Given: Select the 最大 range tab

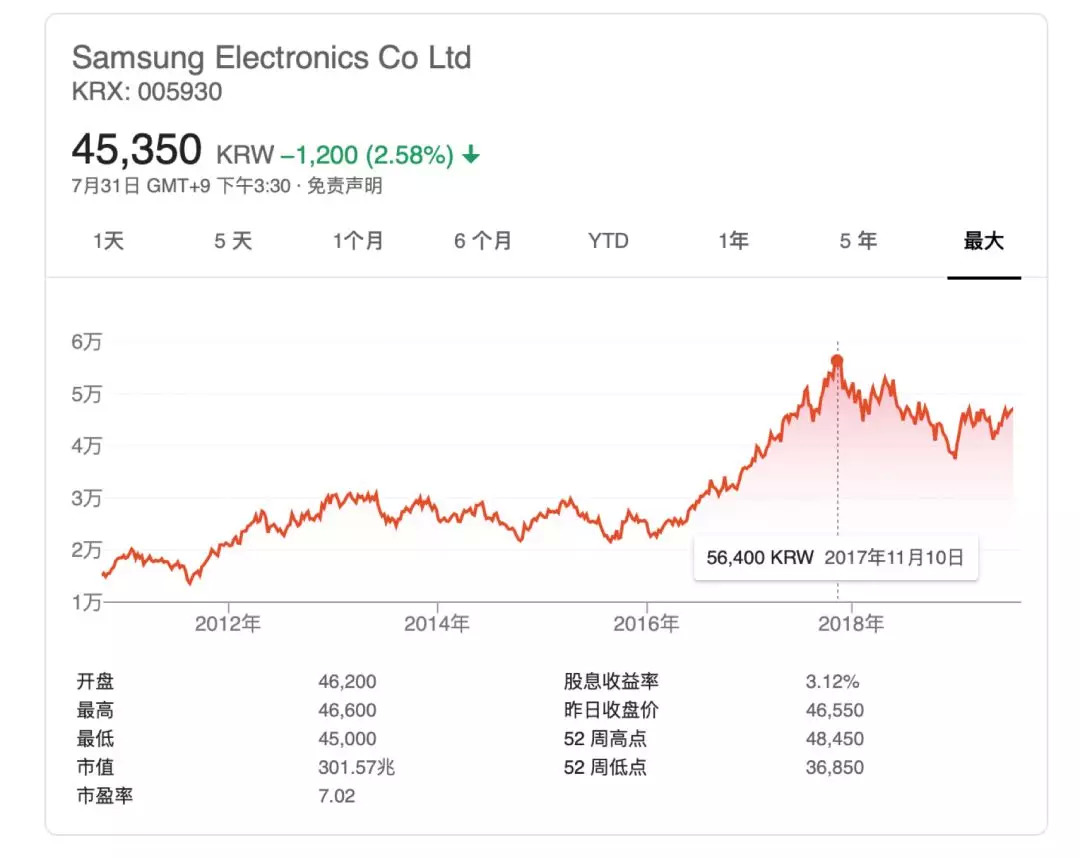Looking at the screenshot, I should click(983, 241).
